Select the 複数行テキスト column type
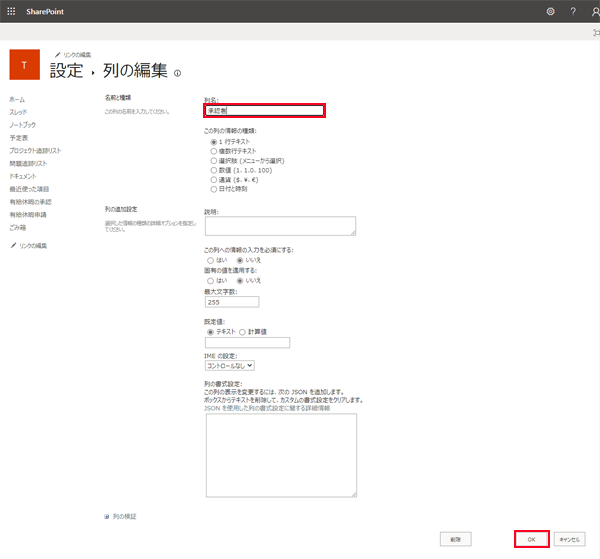Screen dimensions: 600x559 point(214,151)
